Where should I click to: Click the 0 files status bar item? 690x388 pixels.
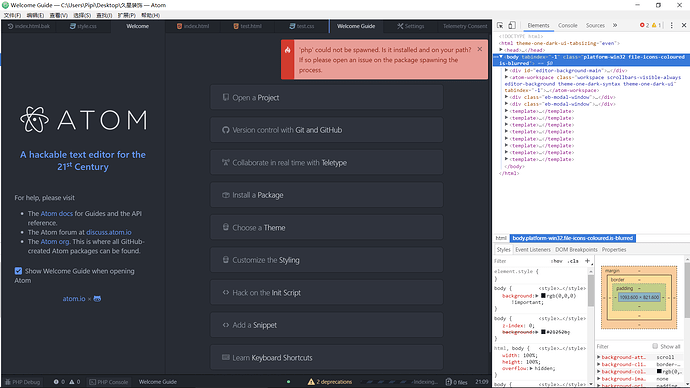[x=456, y=382]
